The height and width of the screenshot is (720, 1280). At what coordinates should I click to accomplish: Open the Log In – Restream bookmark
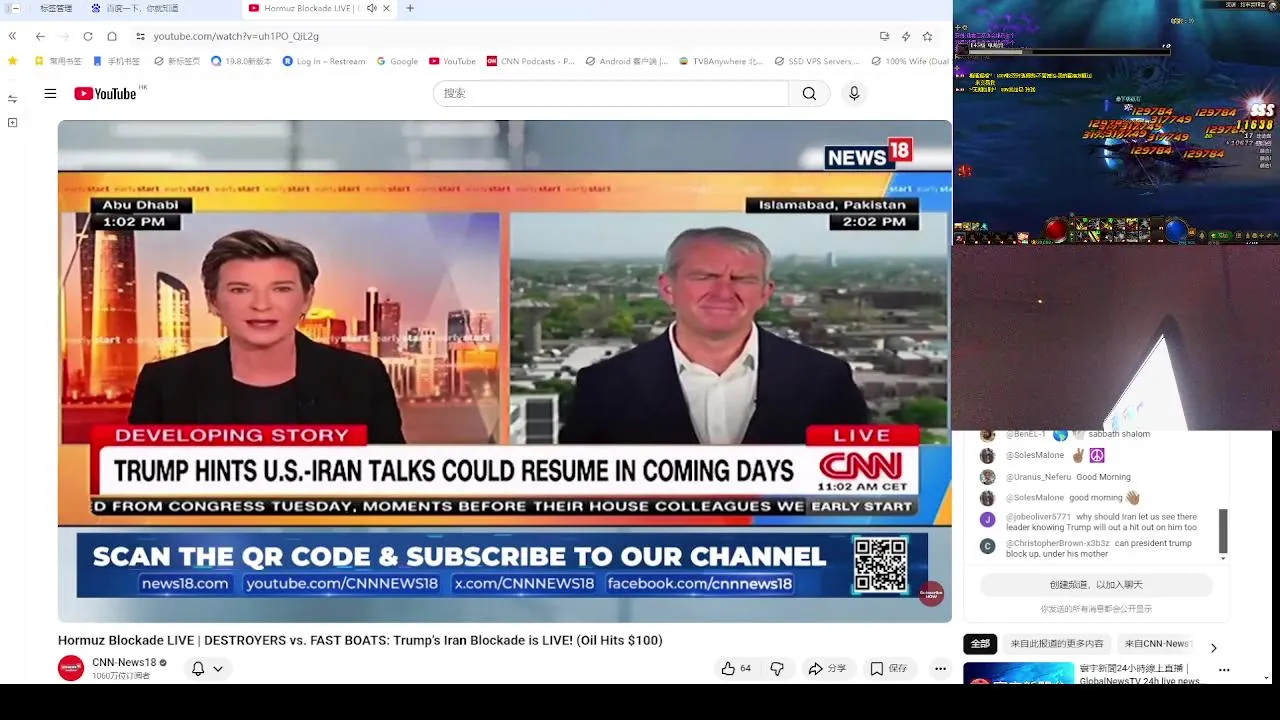click(x=324, y=61)
